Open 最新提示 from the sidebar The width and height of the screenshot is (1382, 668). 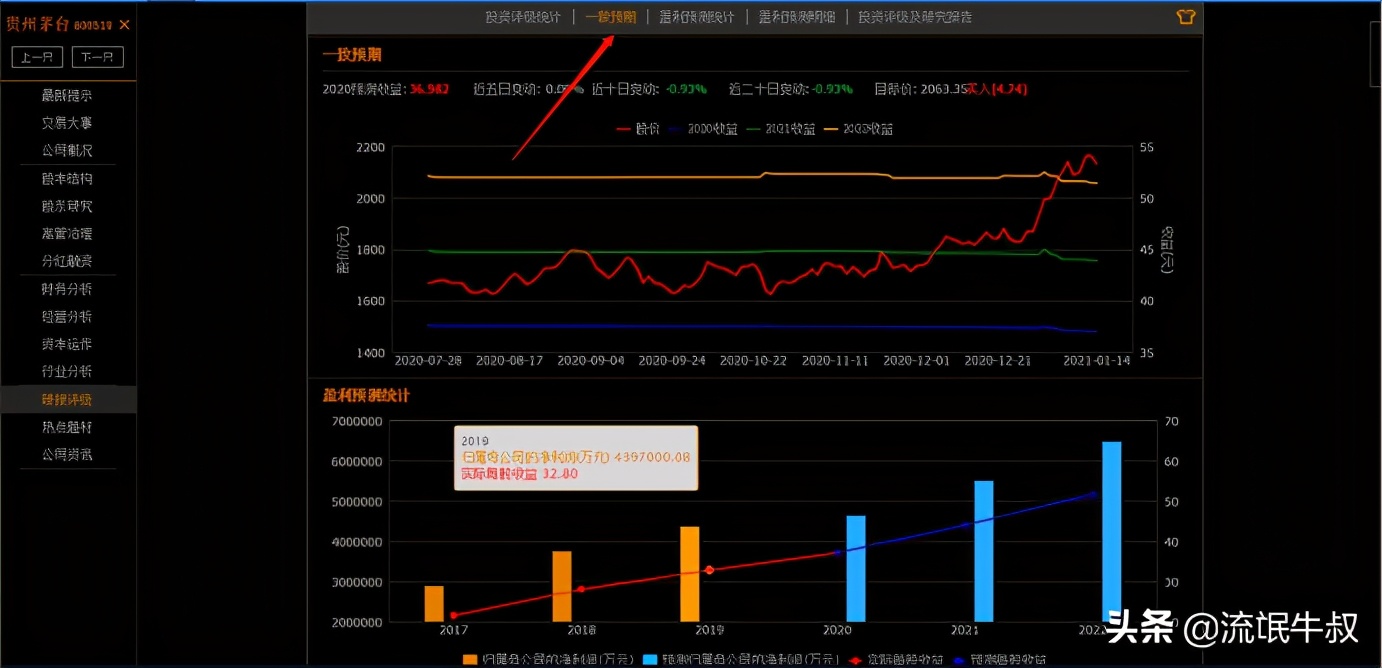pos(66,95)
